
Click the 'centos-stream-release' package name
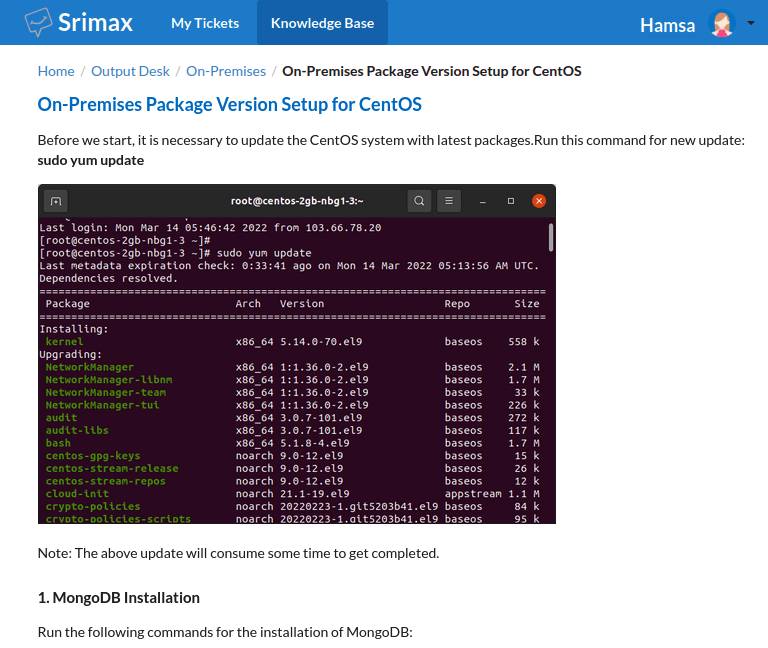[x=112, y=468]
